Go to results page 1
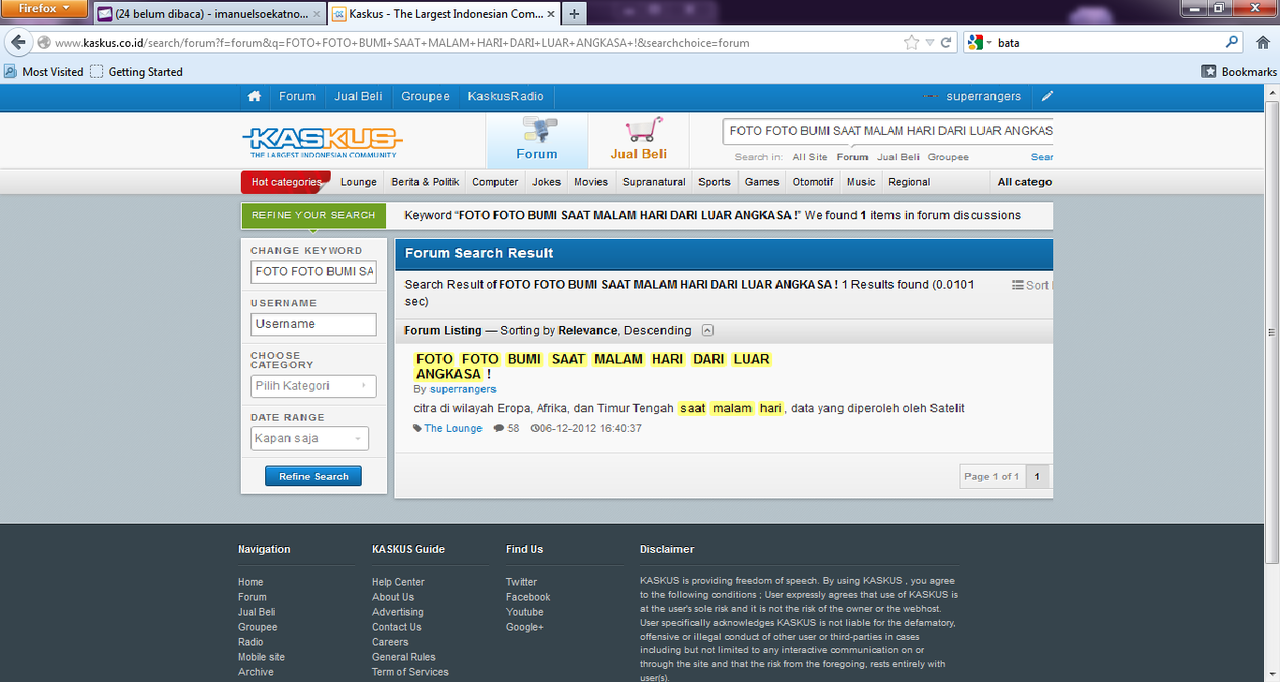Viewport: 1280px width, 682px height. pyautogui.click(x=1037, y=476)
